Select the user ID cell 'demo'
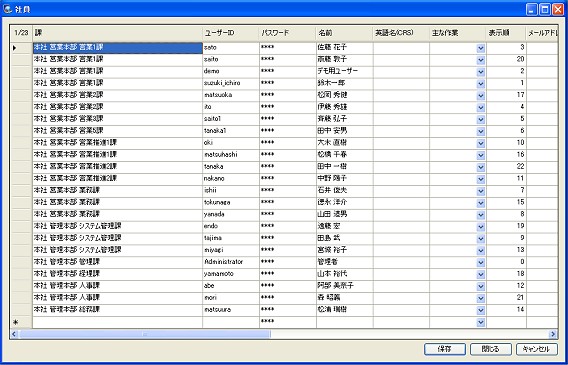 [x=231, y=72]
